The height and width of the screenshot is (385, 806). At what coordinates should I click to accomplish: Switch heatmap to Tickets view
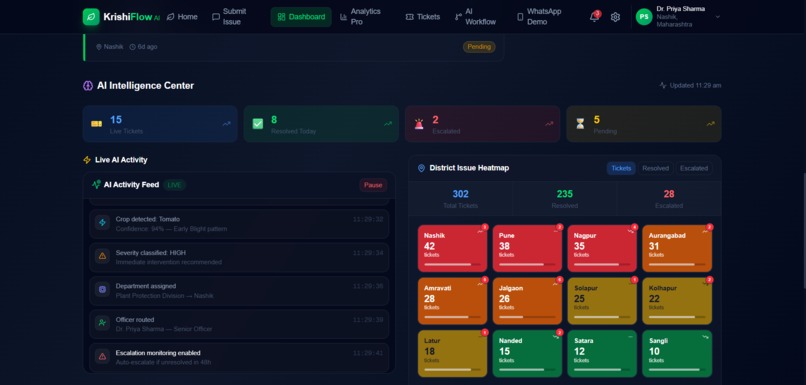621,168
